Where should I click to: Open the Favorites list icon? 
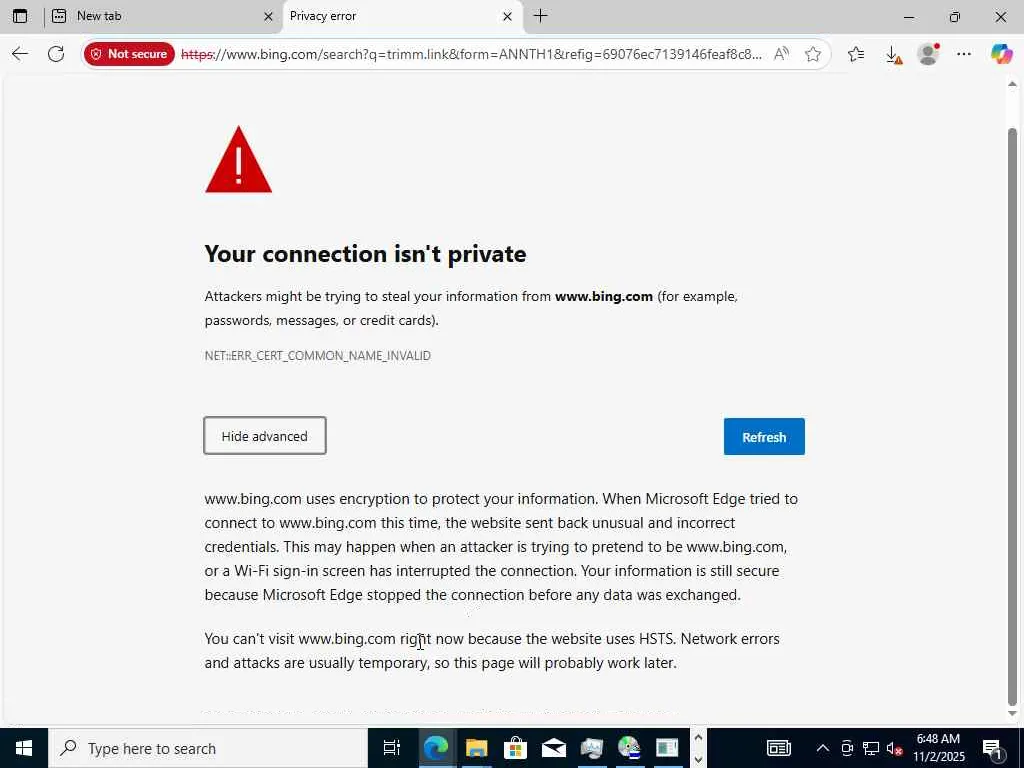pos(856,54)
